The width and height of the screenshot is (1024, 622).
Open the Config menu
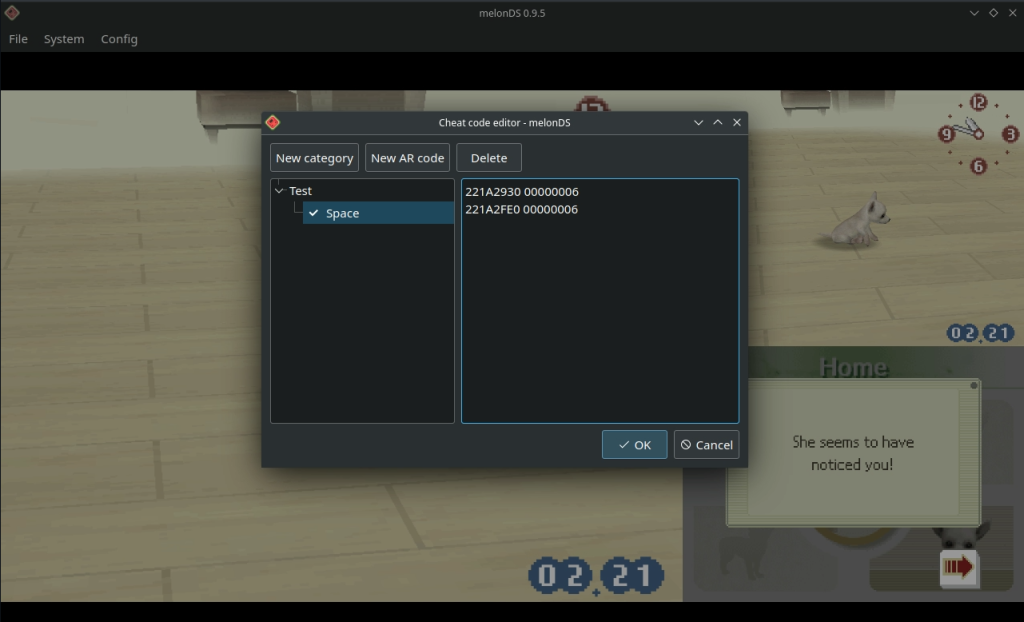click(119, 39)
